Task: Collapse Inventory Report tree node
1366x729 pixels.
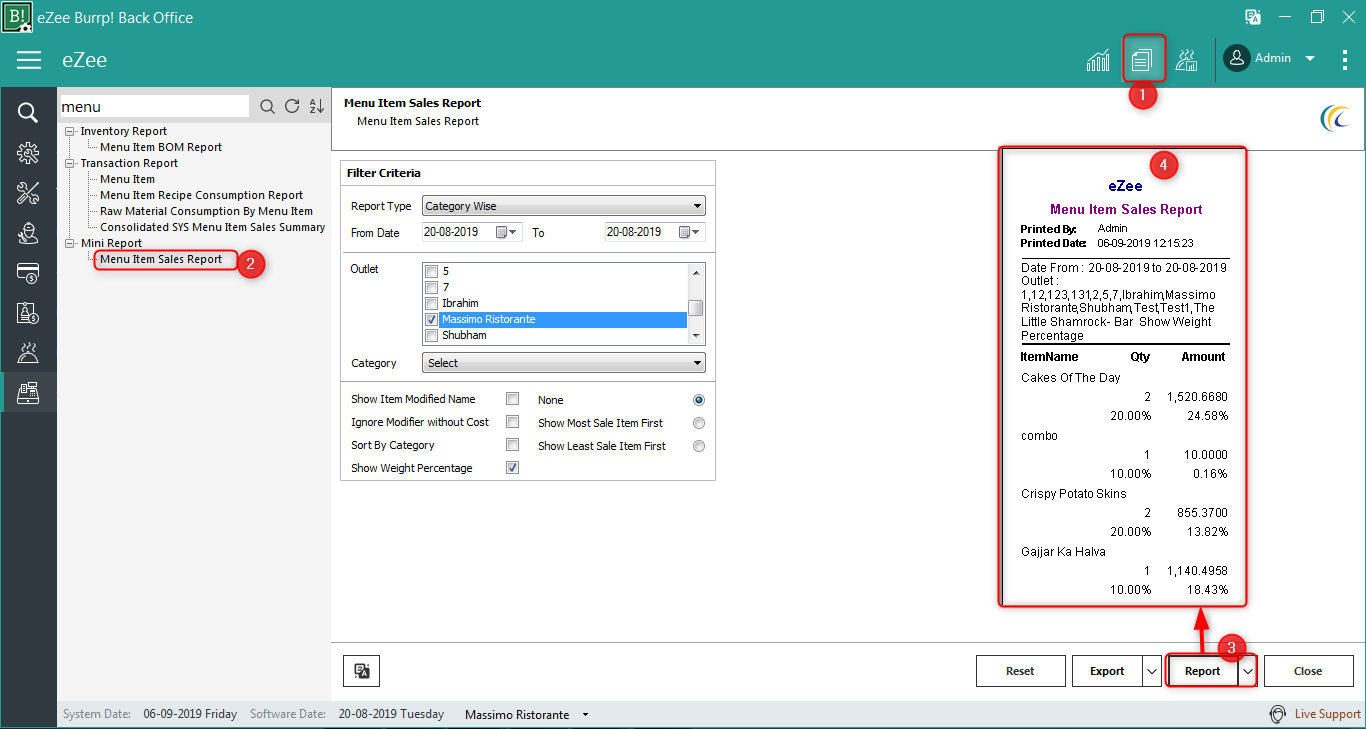Action: coord(69,131)
